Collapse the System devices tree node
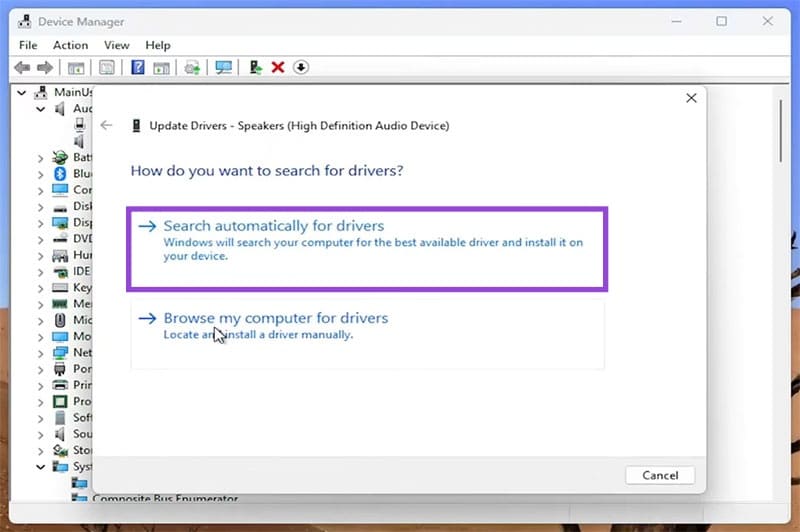The width and height of the screenshot is (800, 532). [x=41, y=467]
